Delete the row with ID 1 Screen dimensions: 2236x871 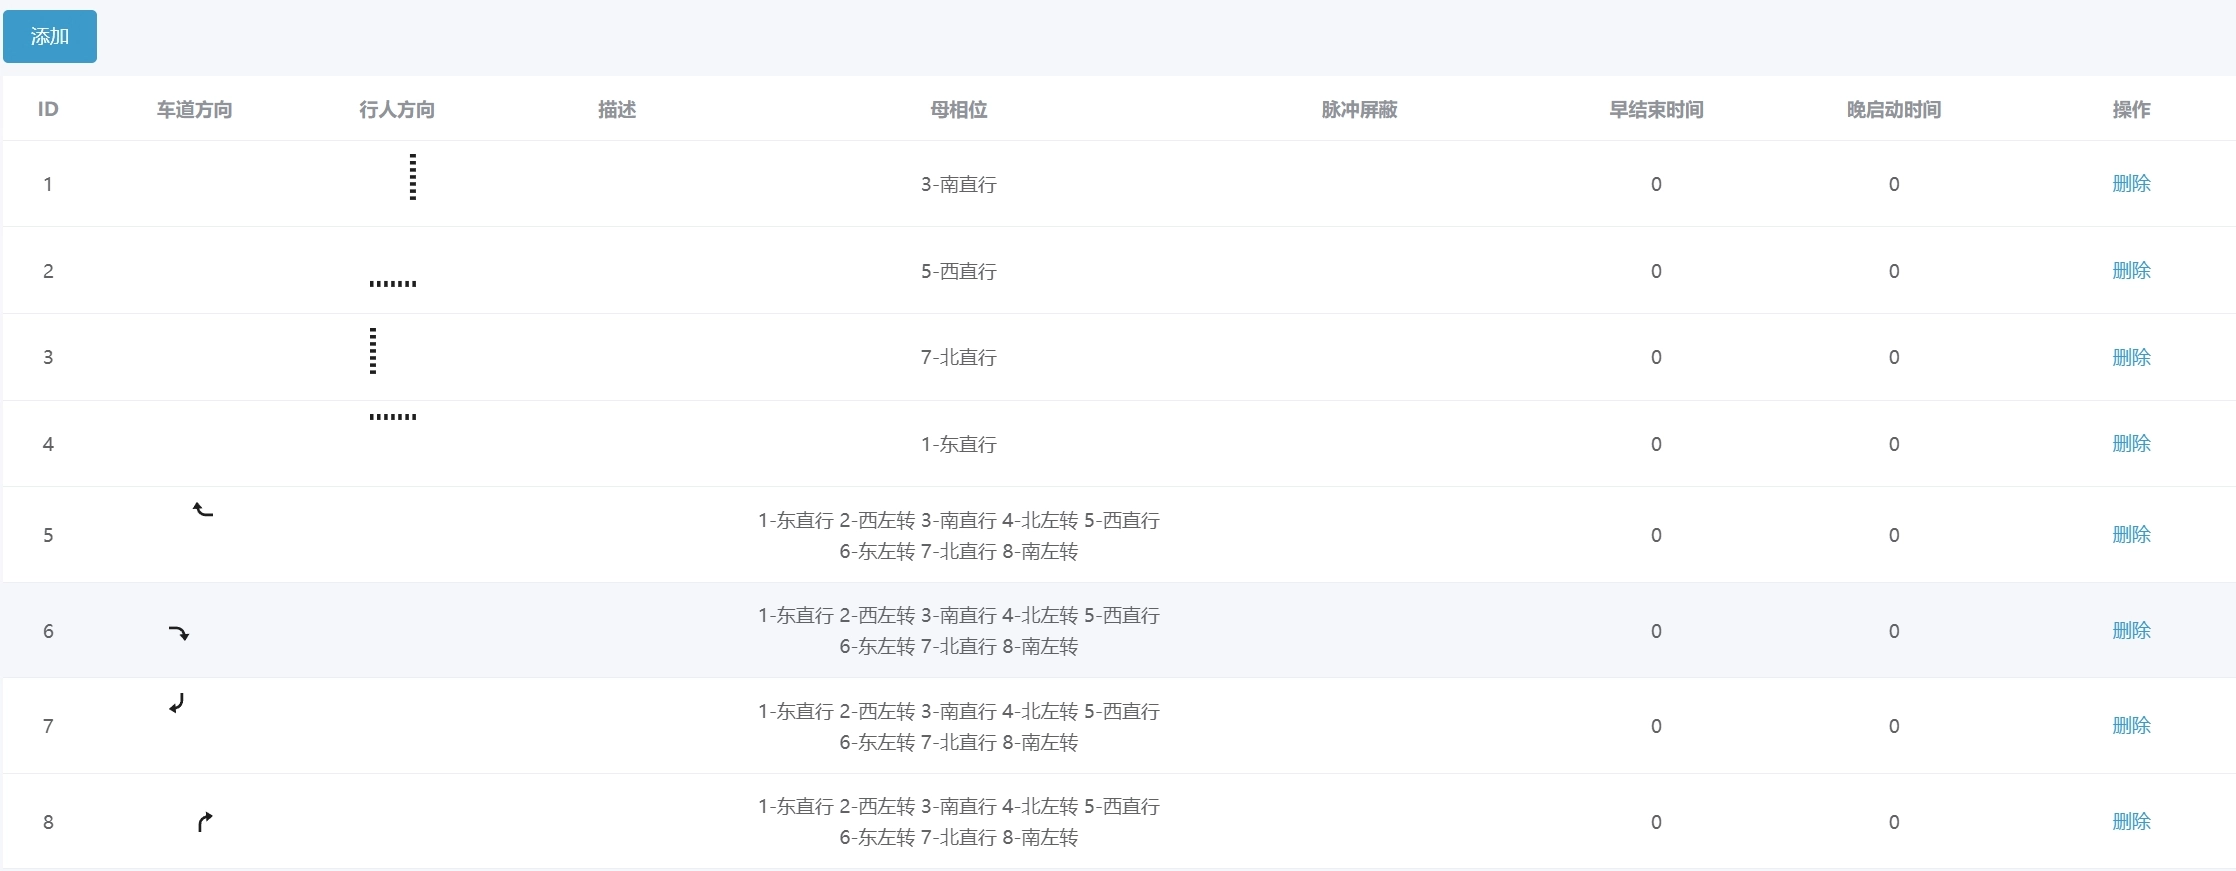click(x=2131, y=183)
